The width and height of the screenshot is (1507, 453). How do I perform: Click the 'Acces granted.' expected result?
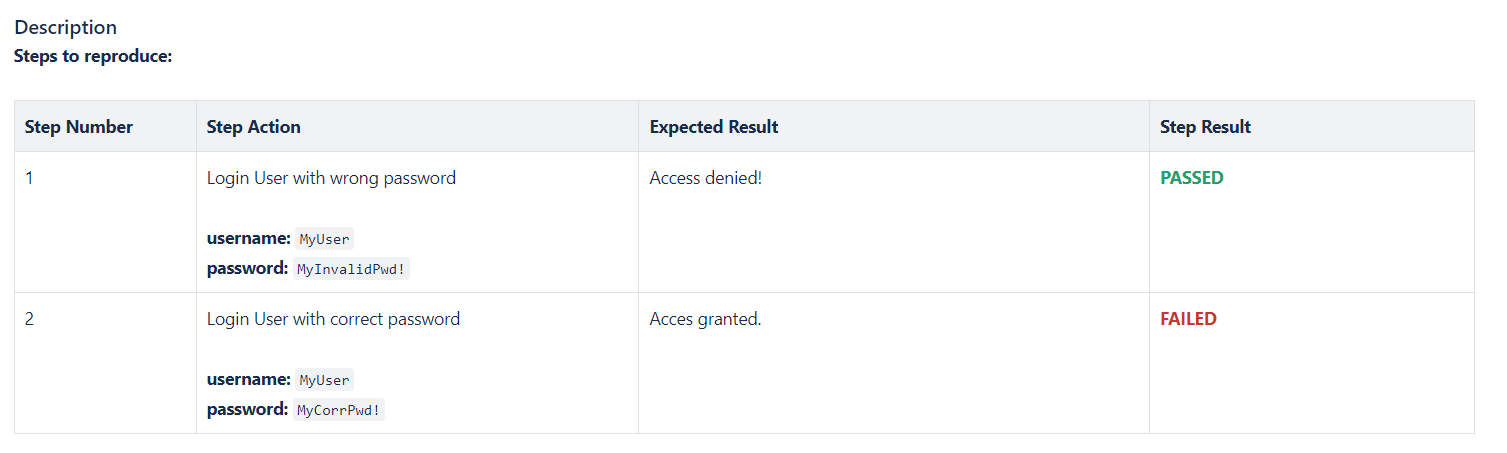705,319
